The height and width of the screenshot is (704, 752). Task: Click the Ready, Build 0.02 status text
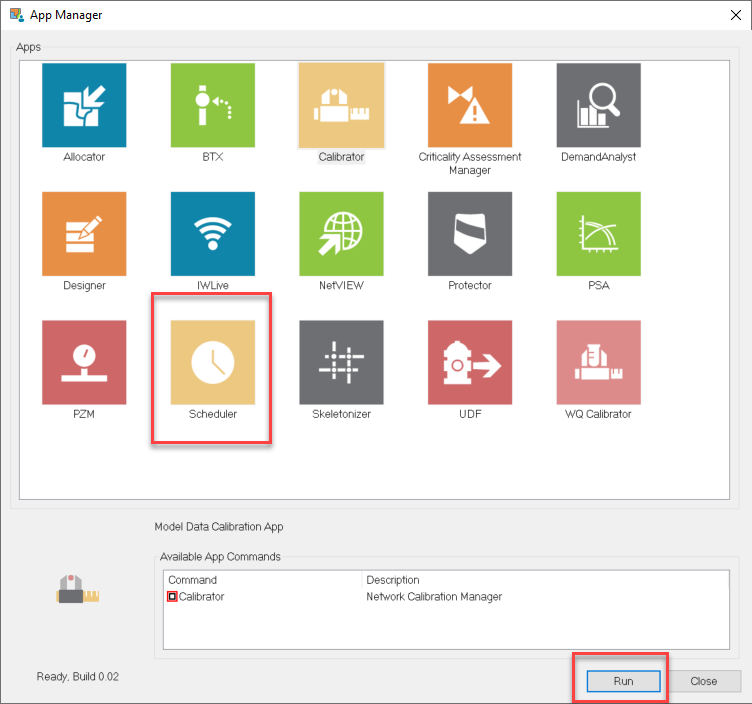click(78, 677)
